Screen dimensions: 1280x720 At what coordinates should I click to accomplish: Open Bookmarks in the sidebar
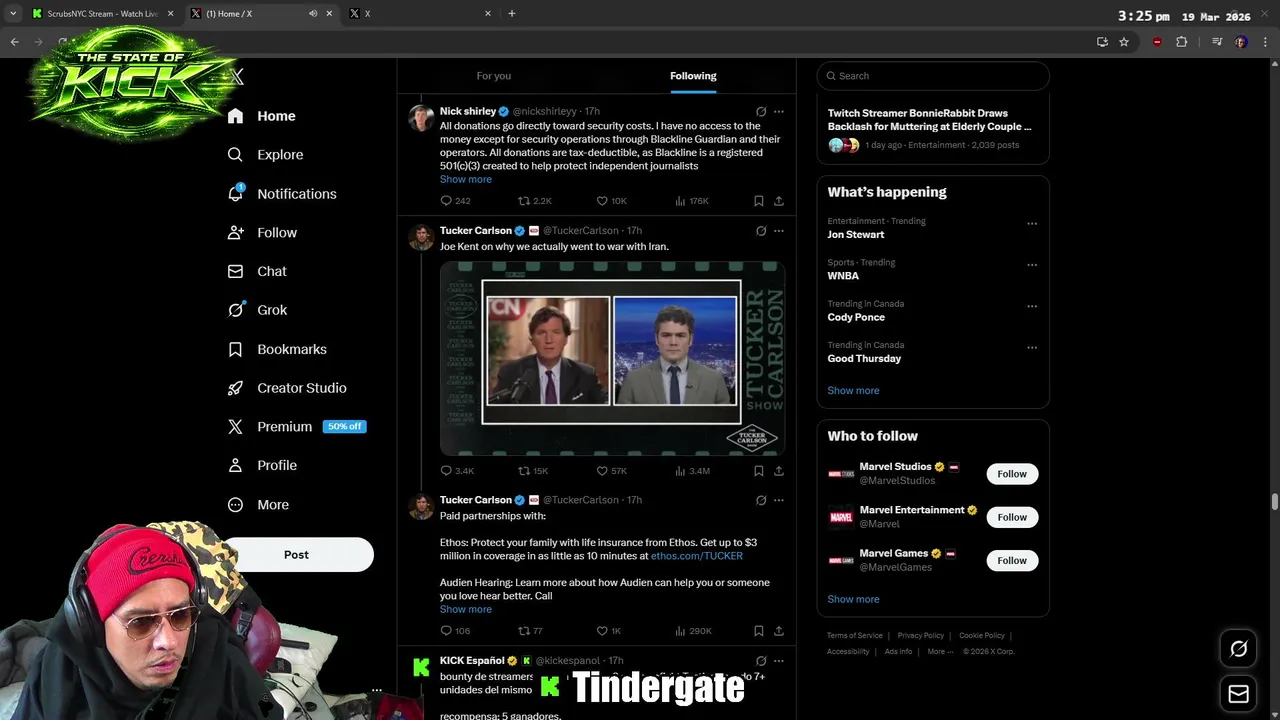pos(277,349)
